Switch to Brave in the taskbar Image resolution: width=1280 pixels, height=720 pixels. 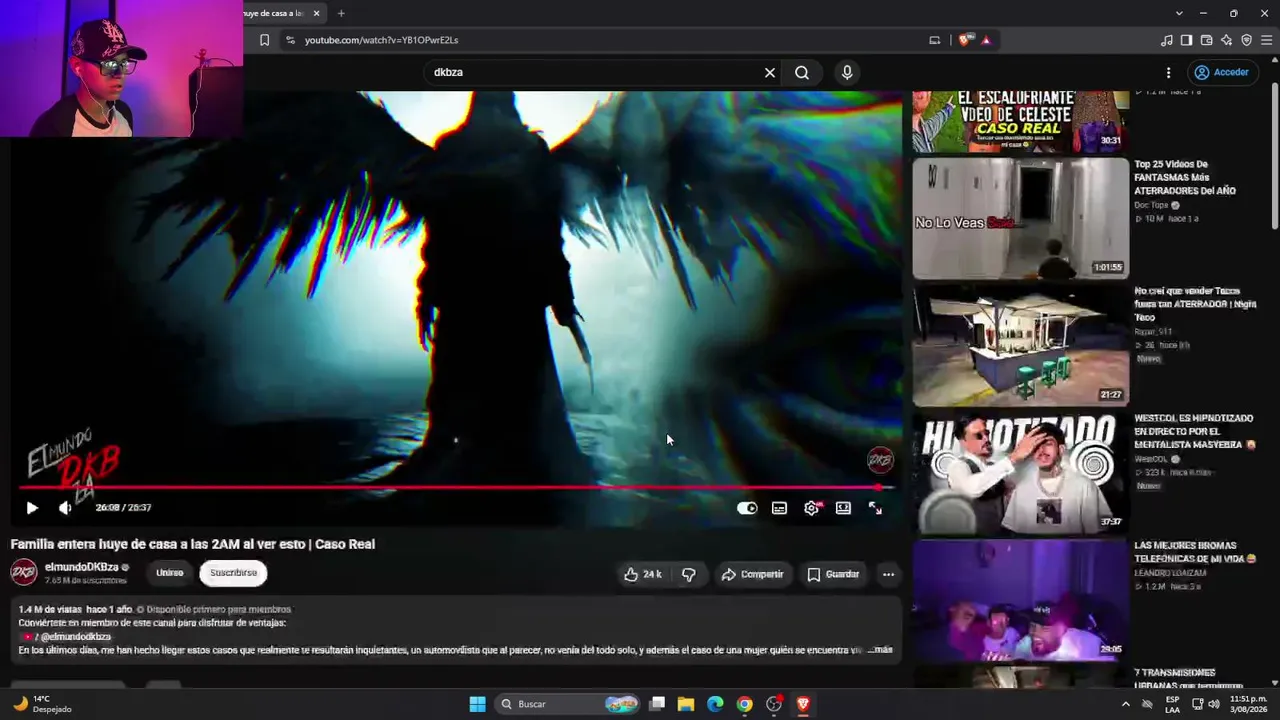(802, 704)
